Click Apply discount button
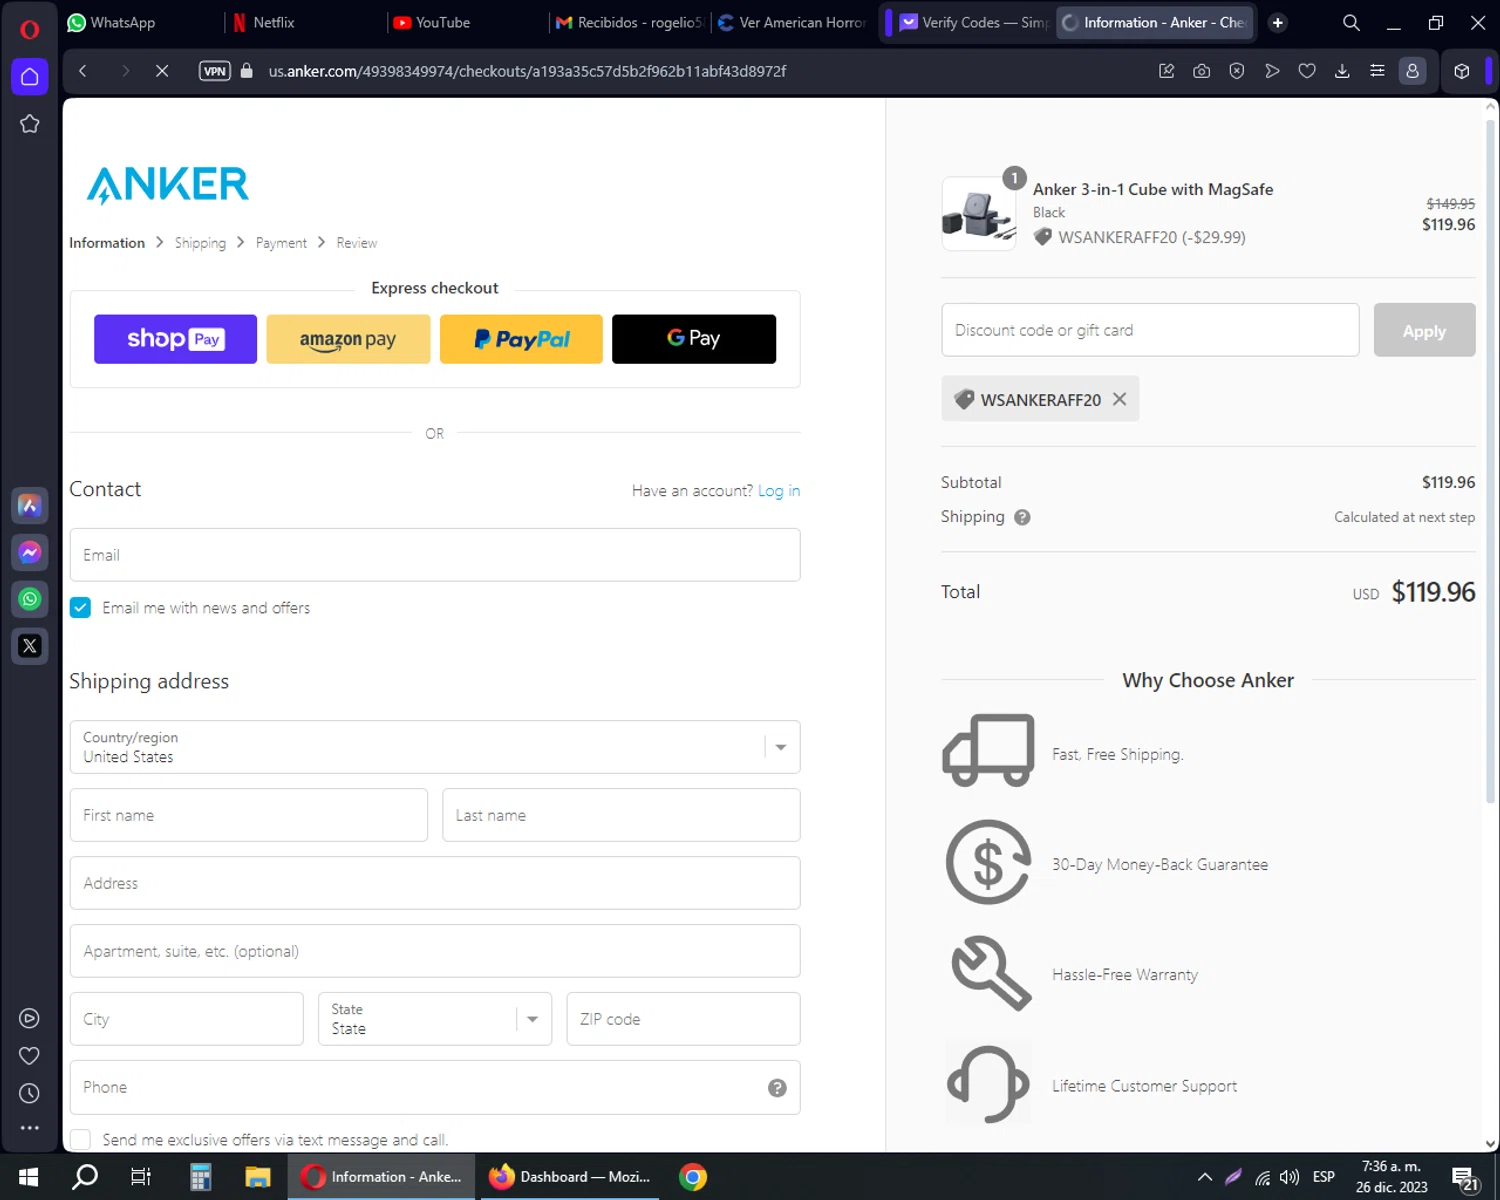This screenshot has width=1500, height=1200. pyautogui.click(x=1424, y=330)
